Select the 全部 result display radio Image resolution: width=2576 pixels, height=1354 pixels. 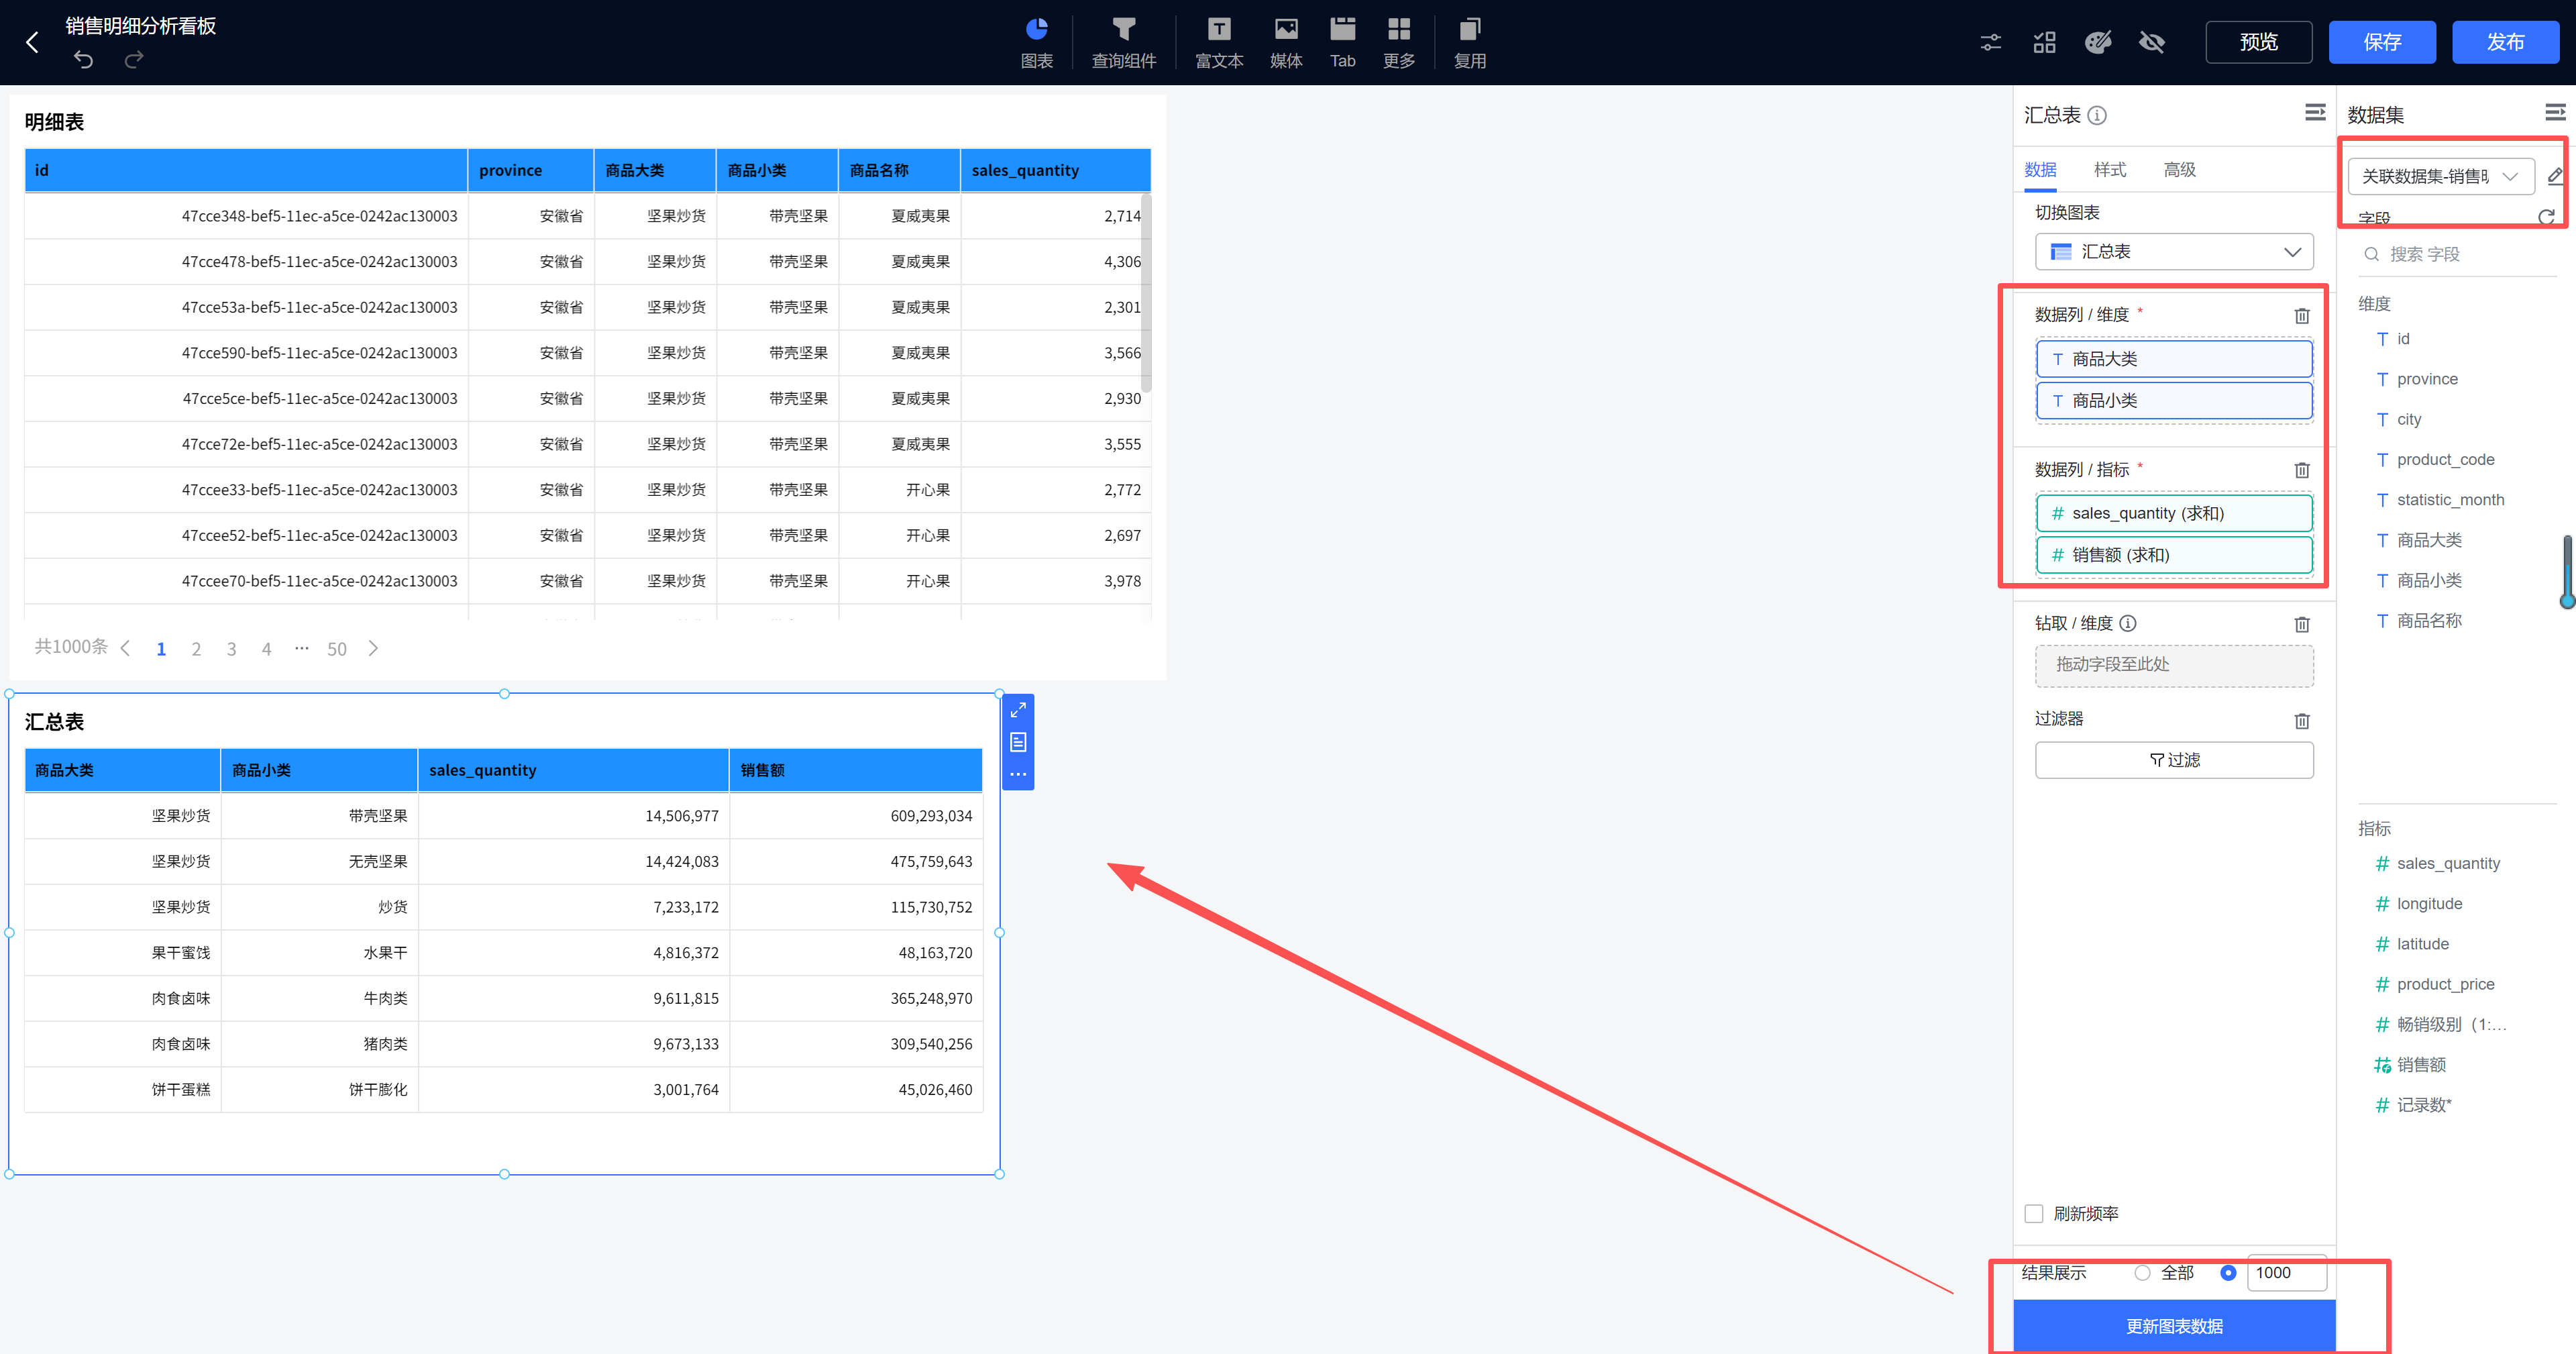click(2142, 1272)
